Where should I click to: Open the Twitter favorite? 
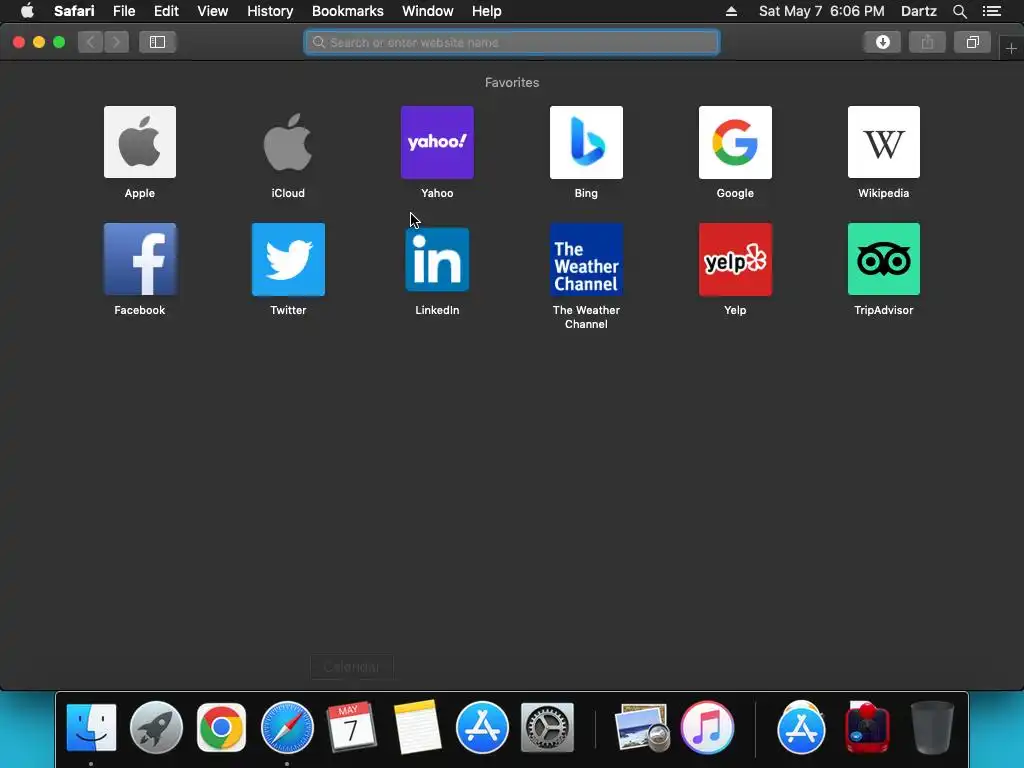coord(288,259)
